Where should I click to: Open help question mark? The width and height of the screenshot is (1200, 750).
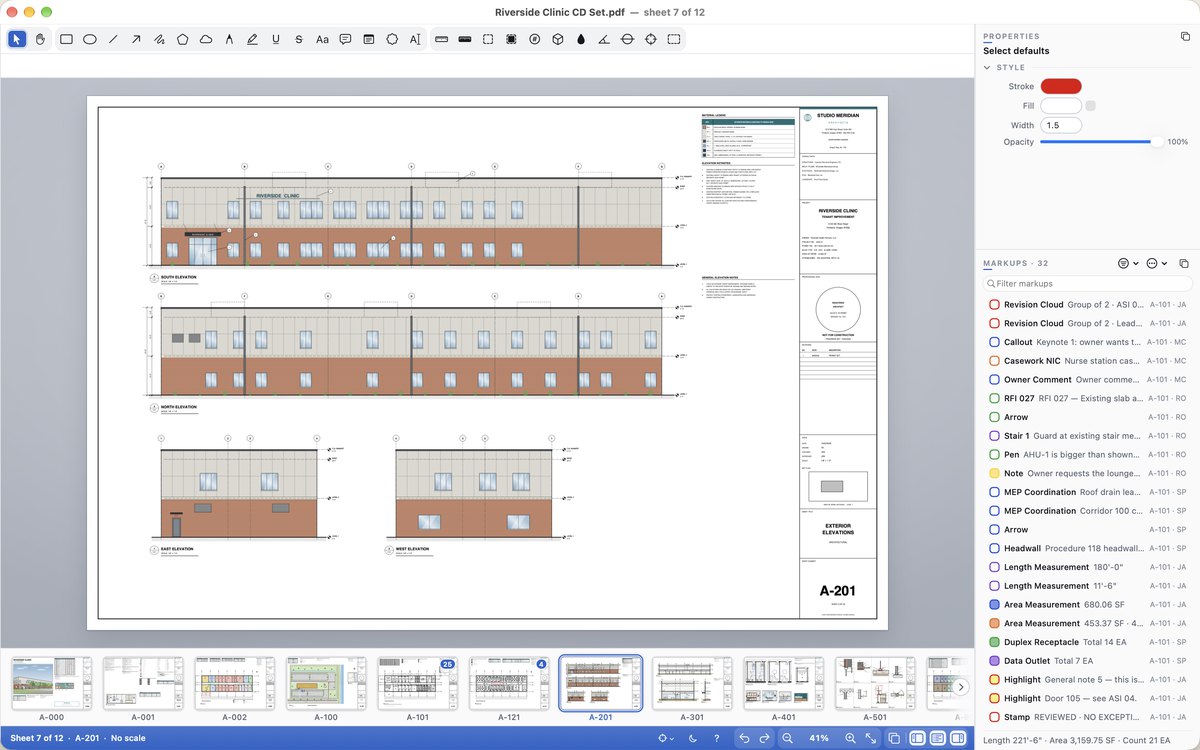(716, 738)
